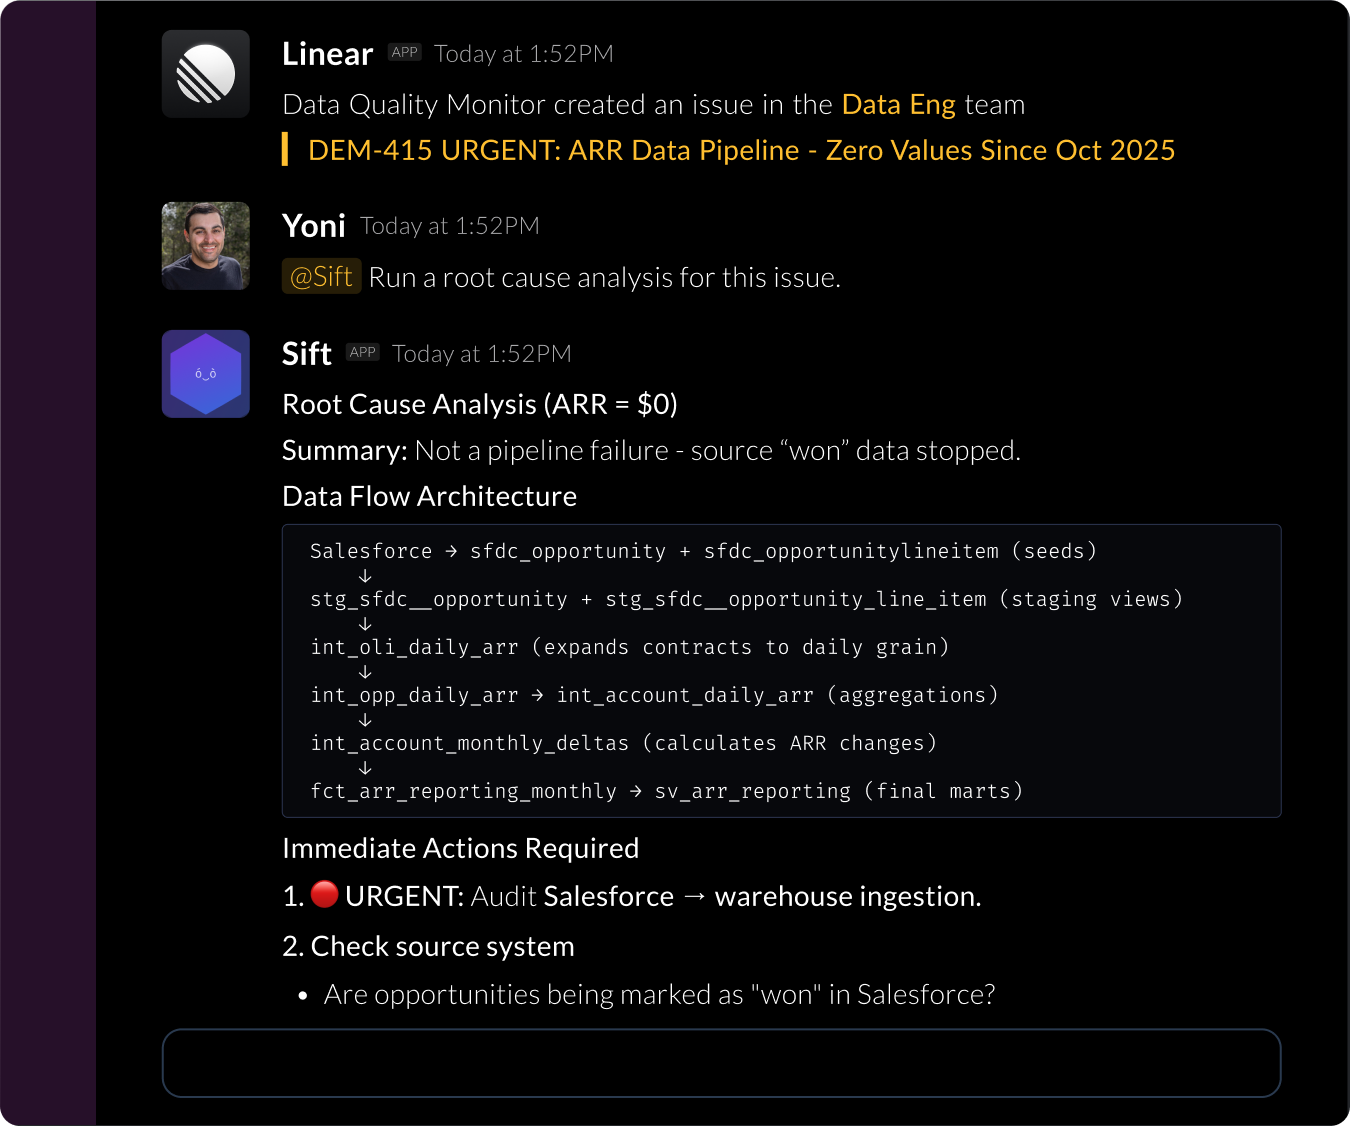Image resolution: width=1350 pixels, height=1127 pixels.
Task: Click the fct_arr_reporting_monthly line in the code block
Action: (x=666, y=791)
